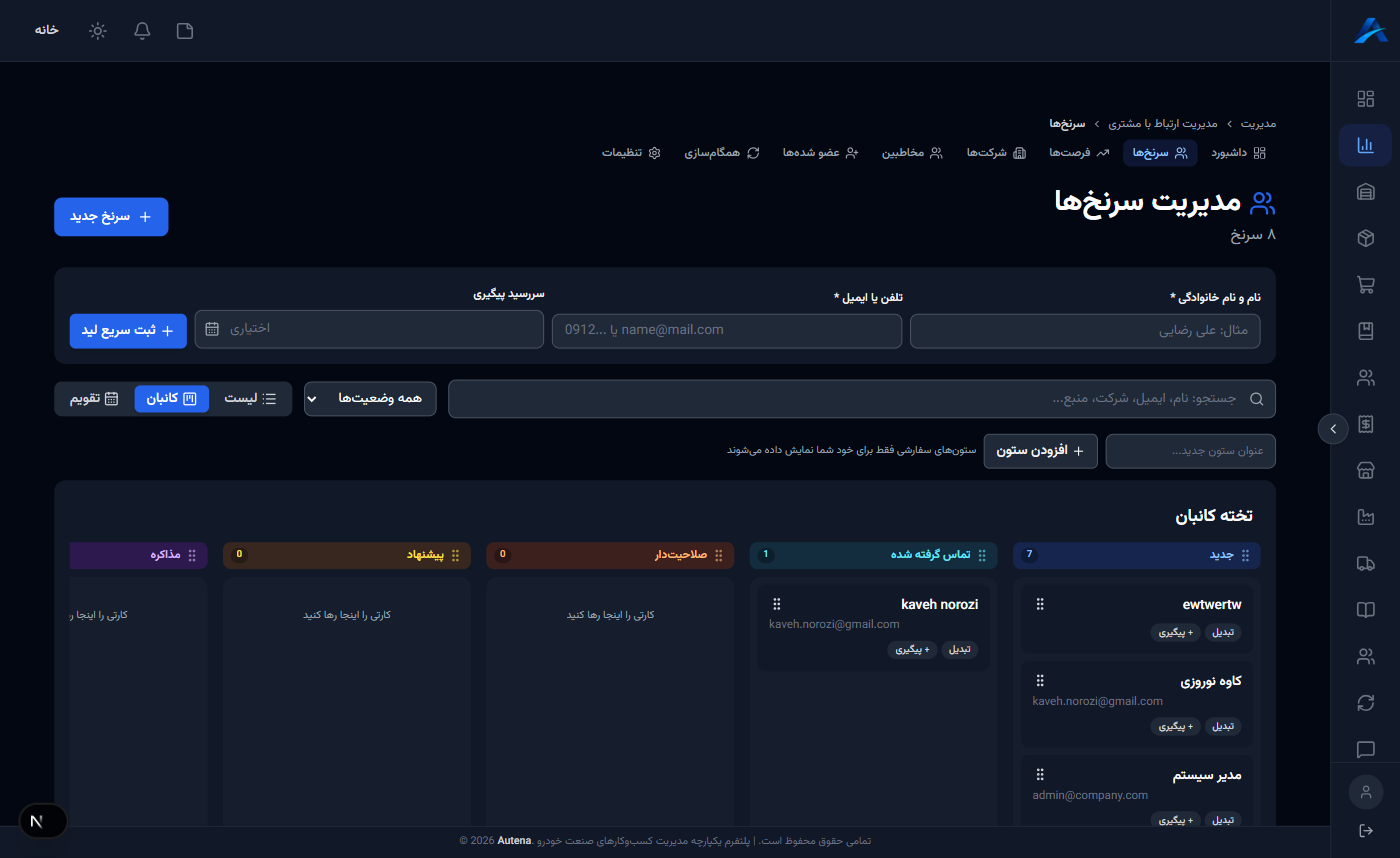Open the همه وضعیت‌ها status dropdown
The width and height of the screenshot is (1400, 858).
pyautogui.click(x=370, y=398)
